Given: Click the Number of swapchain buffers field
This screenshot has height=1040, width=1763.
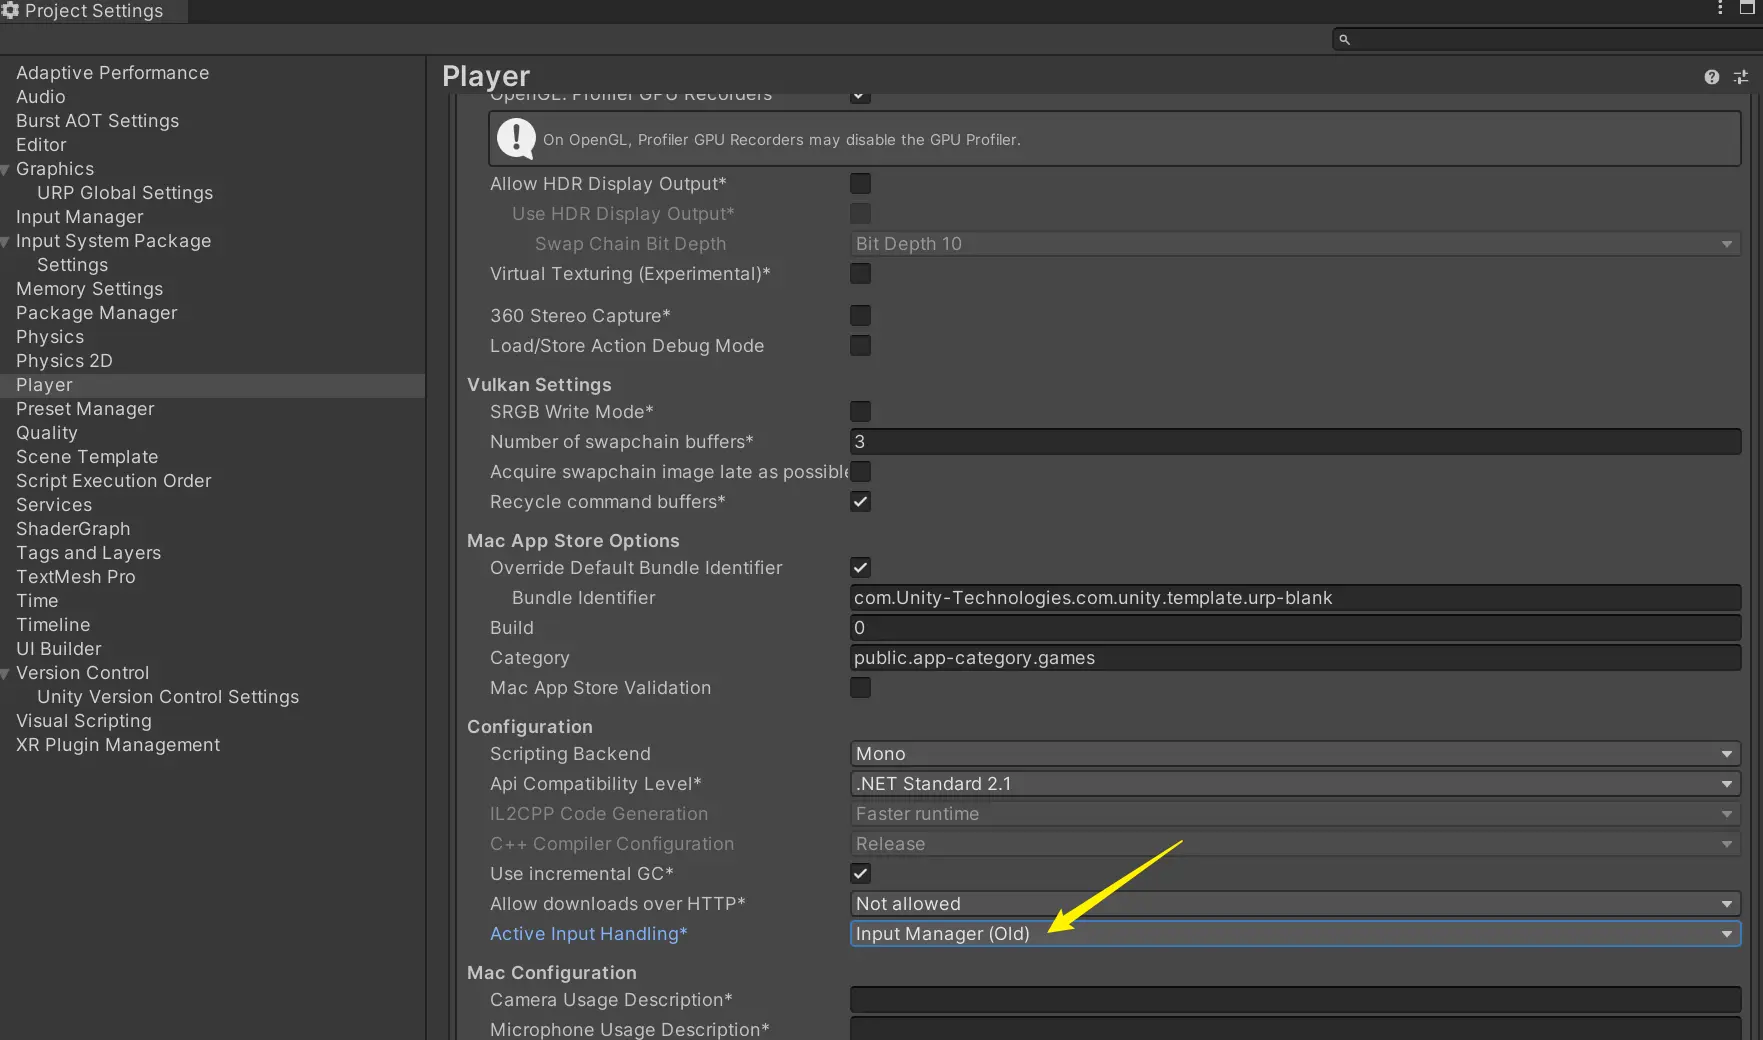Looking at the screenshot, I should pyautogui.click(x=1294, y=442).
